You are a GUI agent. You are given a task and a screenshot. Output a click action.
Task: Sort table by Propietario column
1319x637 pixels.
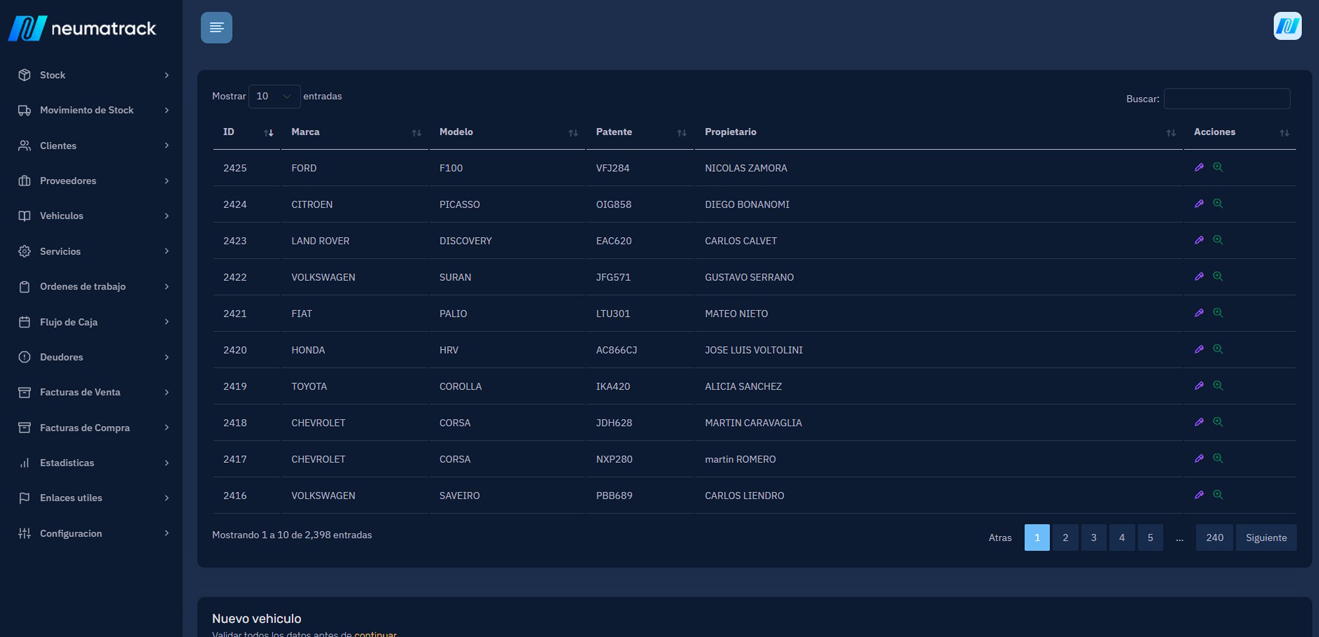tap(939, 132)
